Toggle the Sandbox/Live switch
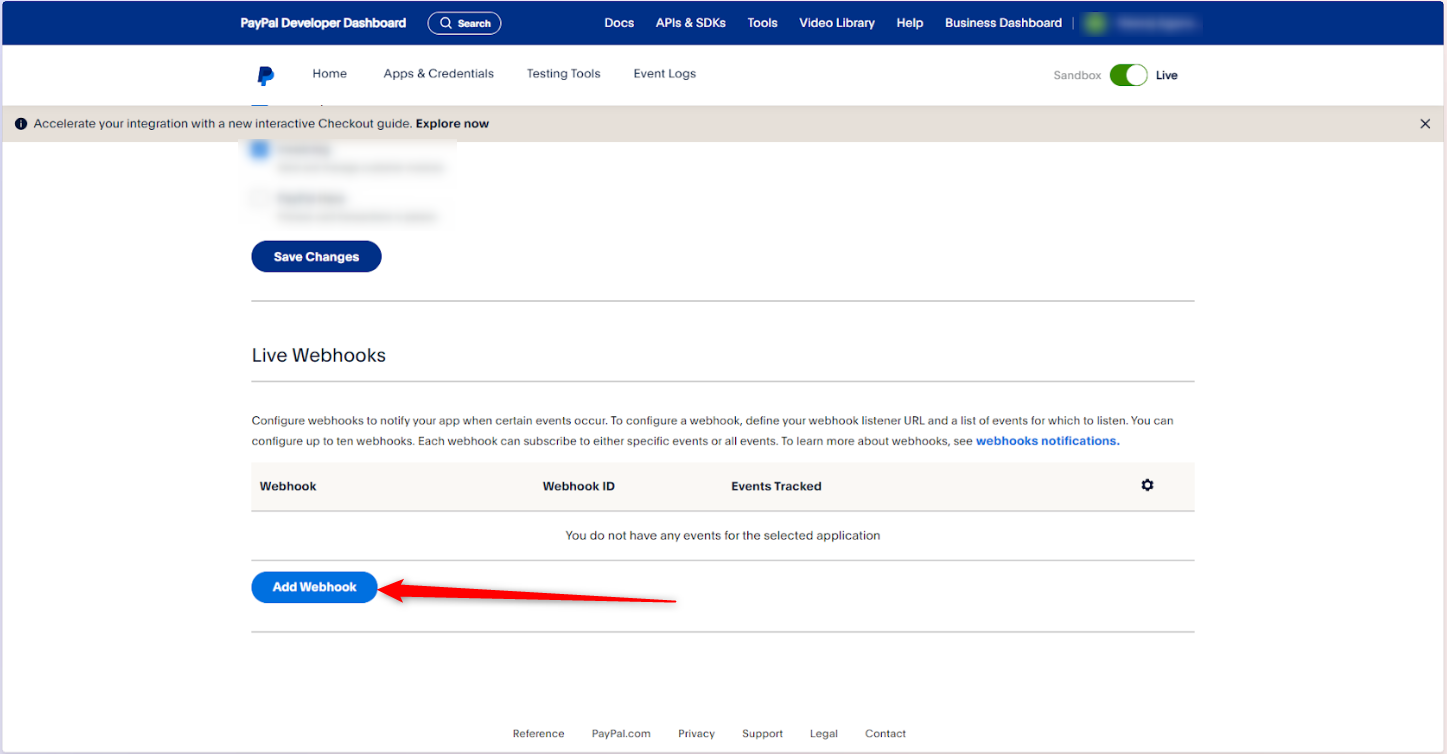Screen dimensions: 1447x754 1128,75
